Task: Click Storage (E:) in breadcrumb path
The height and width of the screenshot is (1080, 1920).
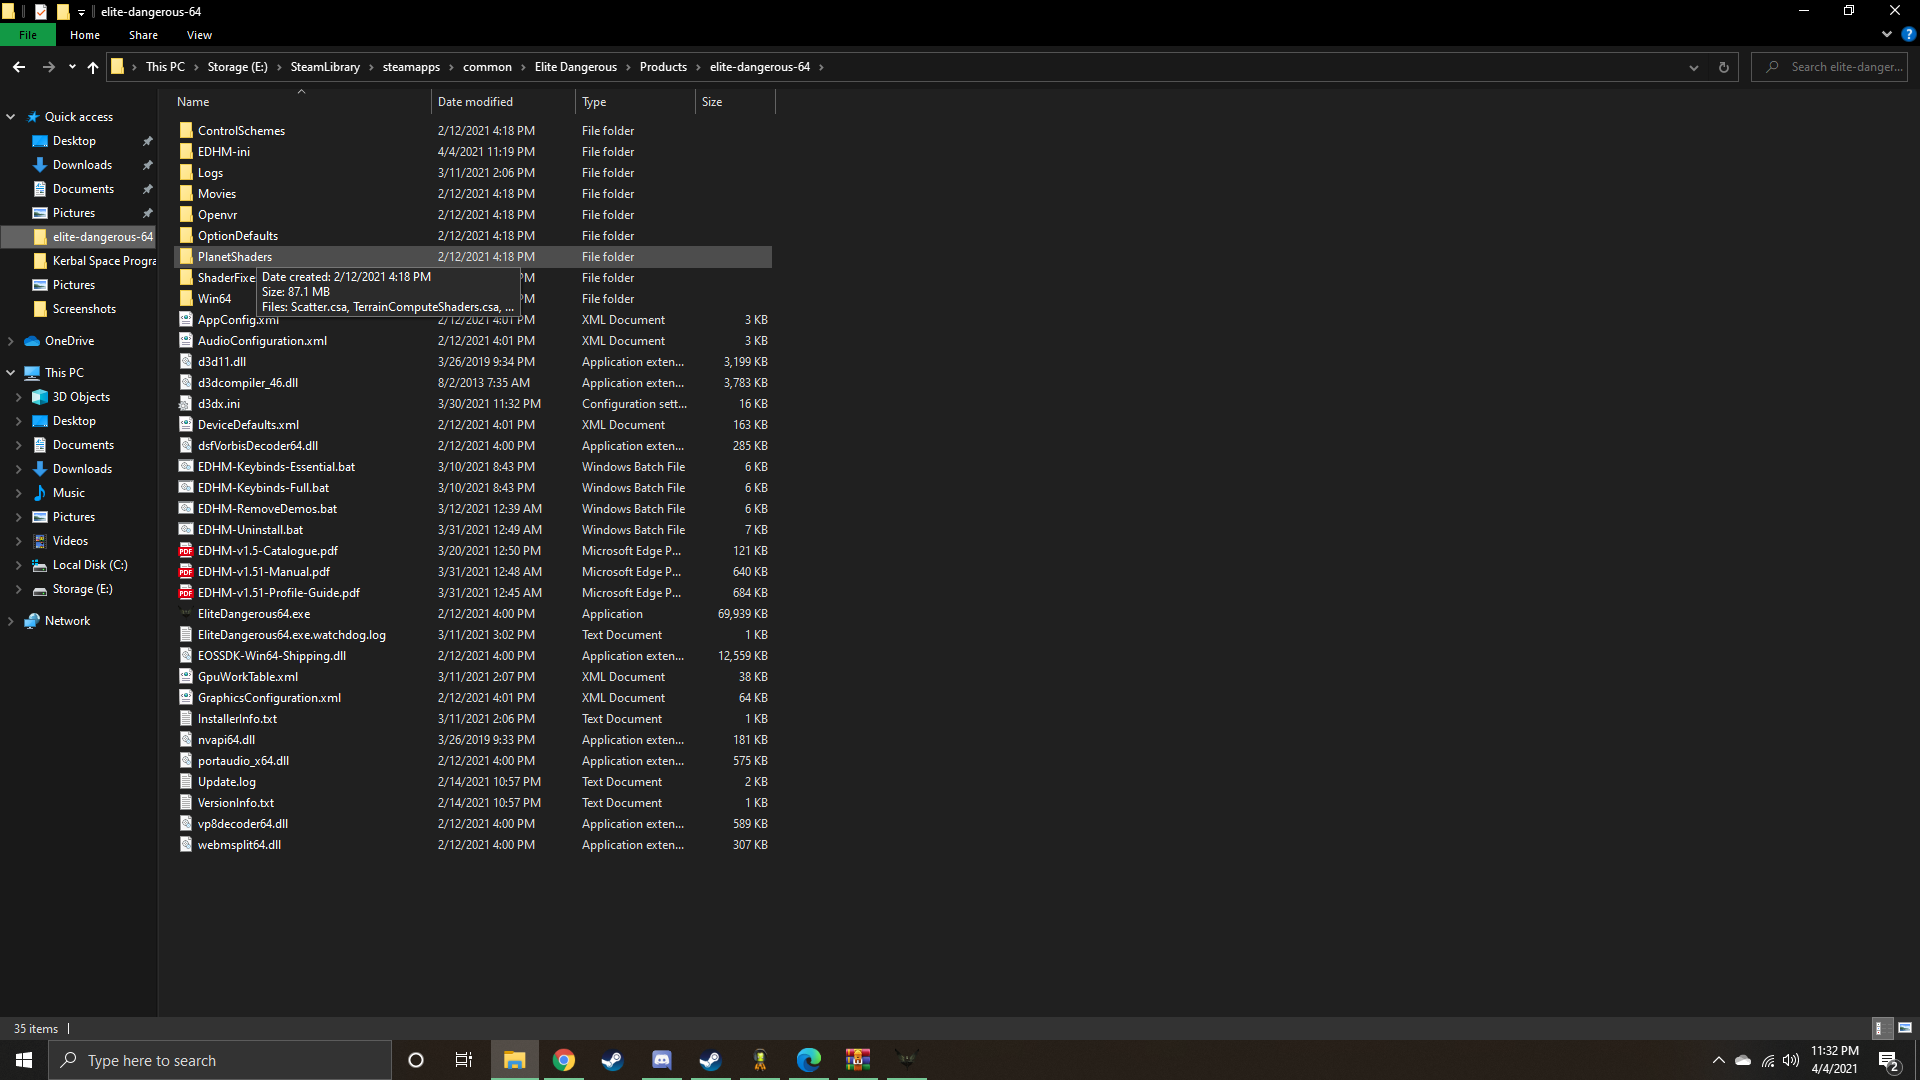Action: (237, 67)
